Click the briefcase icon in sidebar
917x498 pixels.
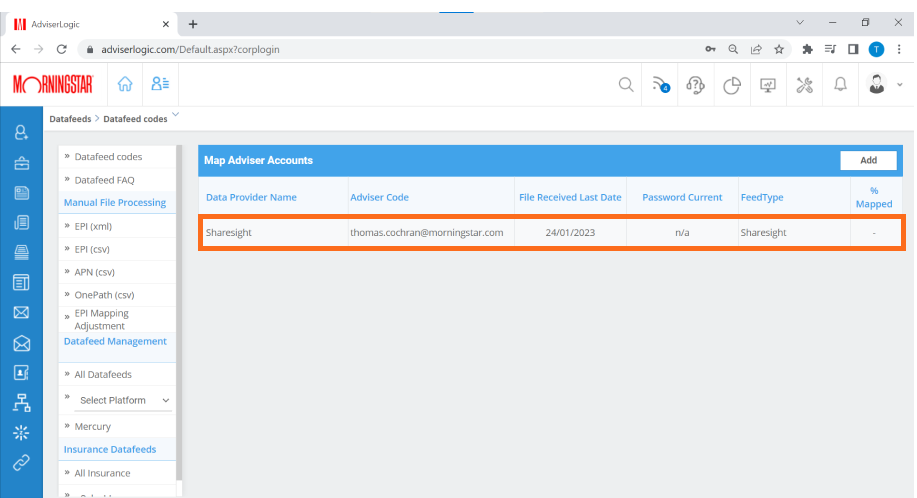pyautogui.click(x=22, y=163)
